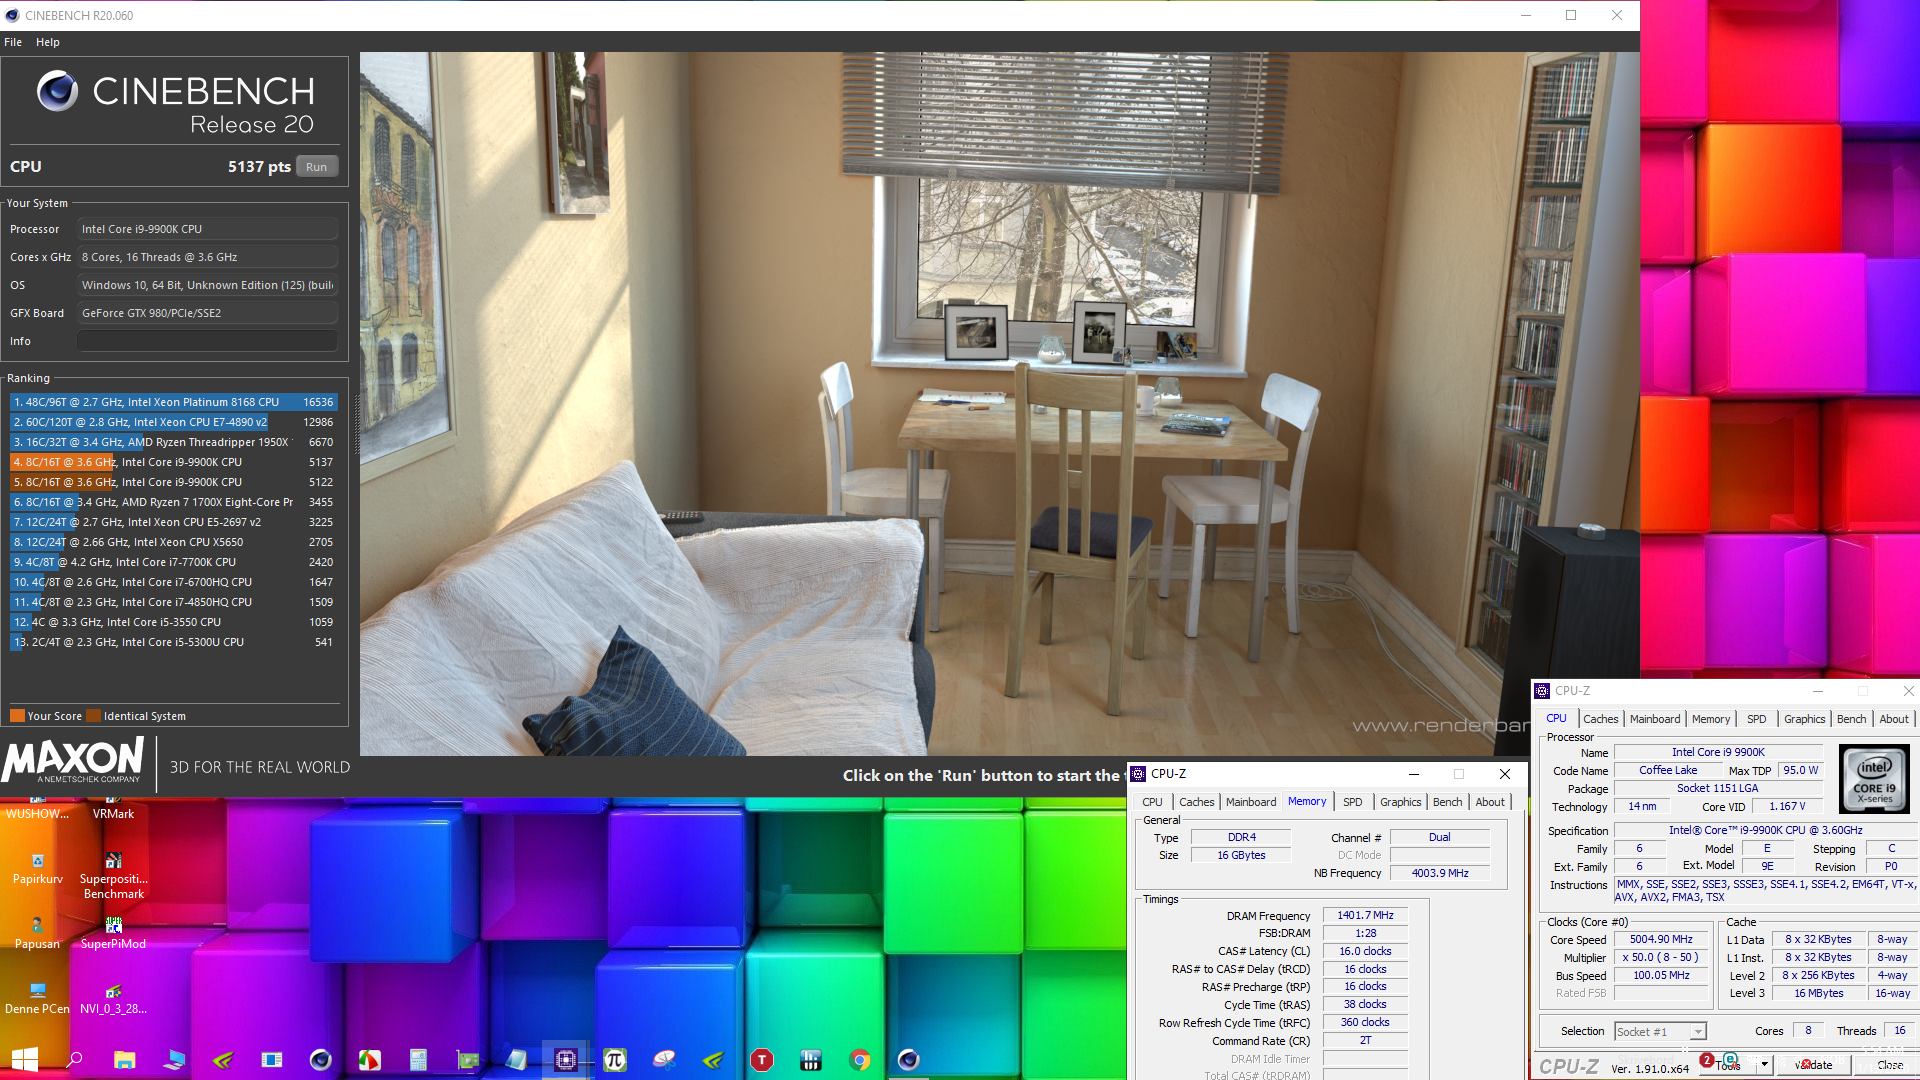Click the Close button in CPU-Z
1920x1080 pixels.
coord(1889,1065)
